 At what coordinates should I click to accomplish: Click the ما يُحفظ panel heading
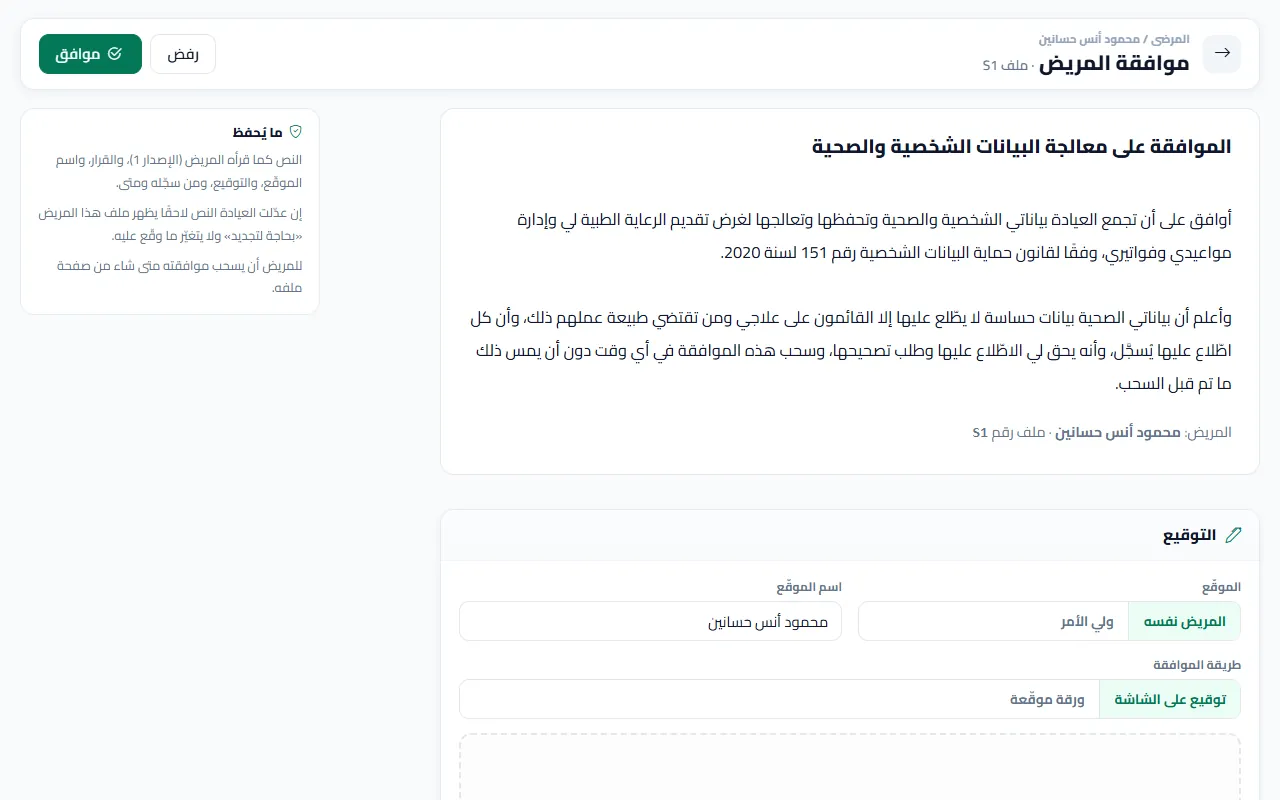258,131
